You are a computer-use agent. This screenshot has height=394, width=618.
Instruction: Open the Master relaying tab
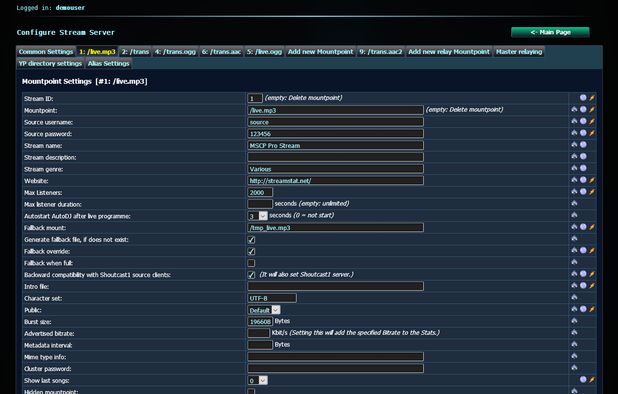click(x=519, y=52)
